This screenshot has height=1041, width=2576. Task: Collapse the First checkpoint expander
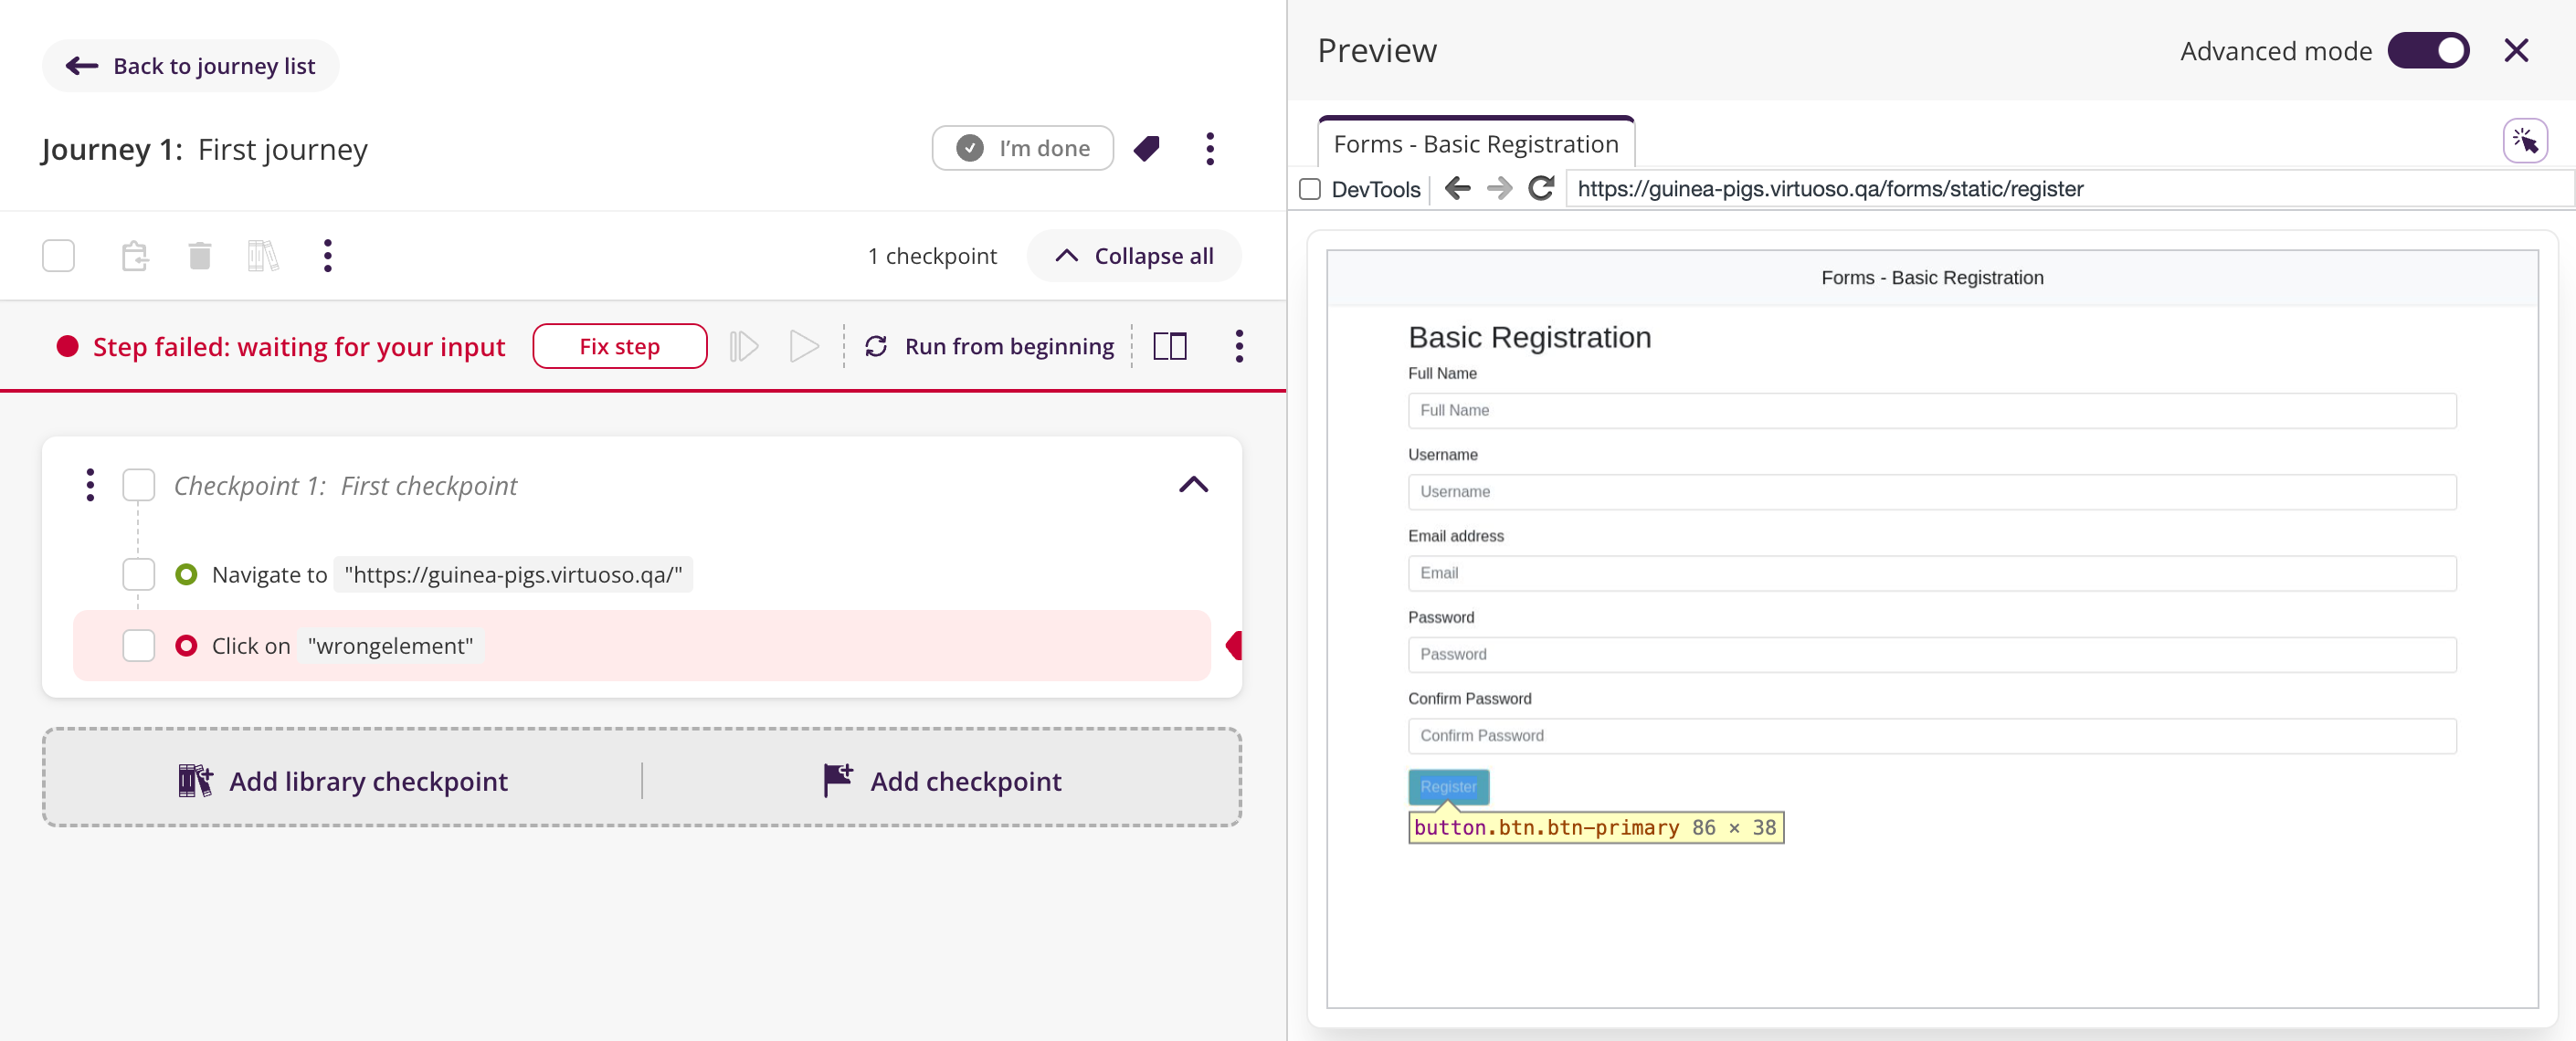coord(1193,484)
